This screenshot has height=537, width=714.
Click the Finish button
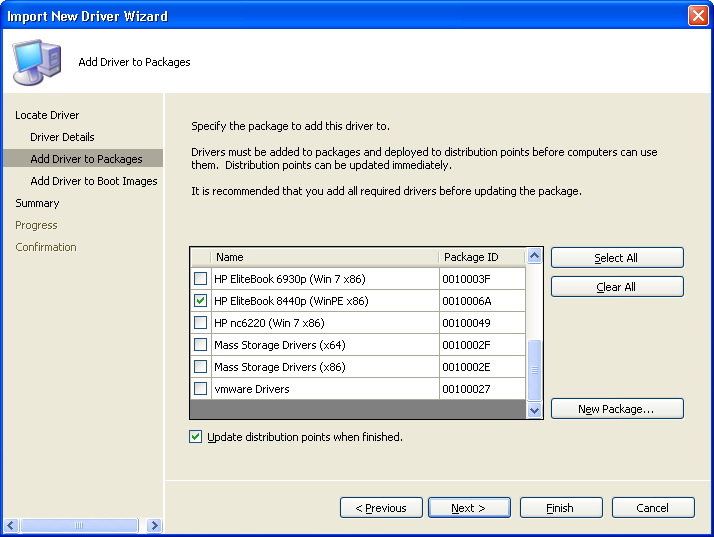tap(561, 508)
